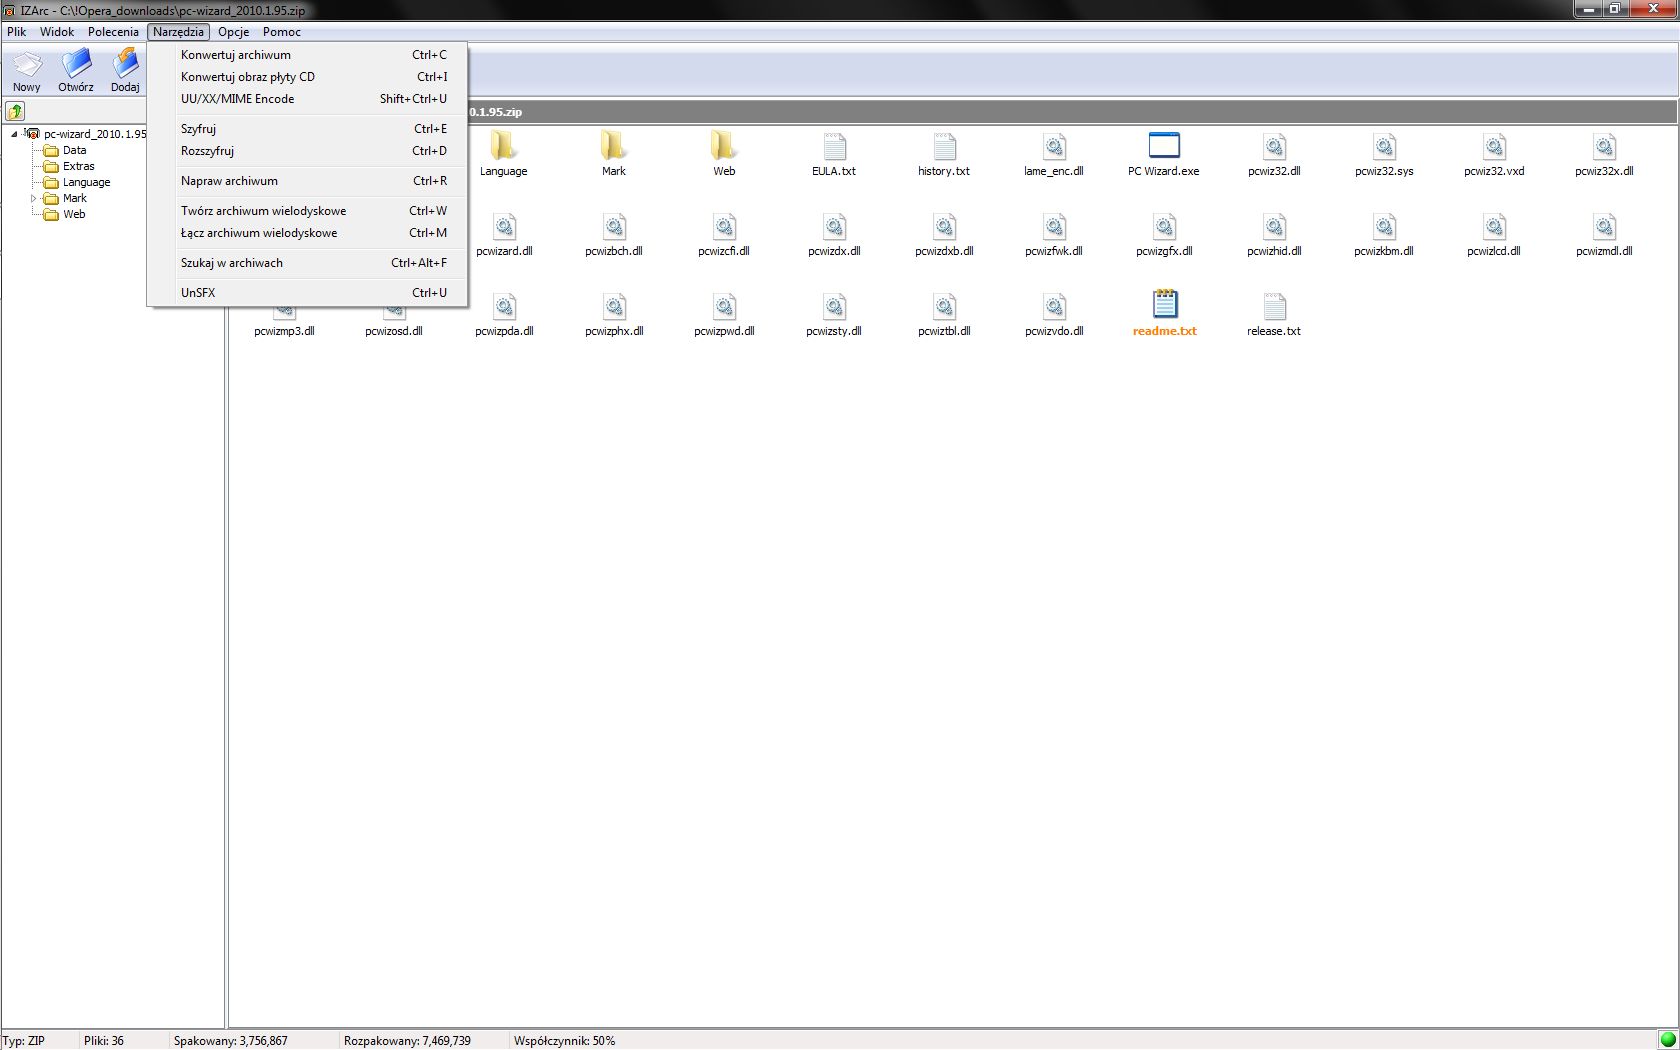Click the green status indicator in status bar
Image resolution: width=1680 pixels, height=1050 pixels.
click(x=1667, y=1040)
